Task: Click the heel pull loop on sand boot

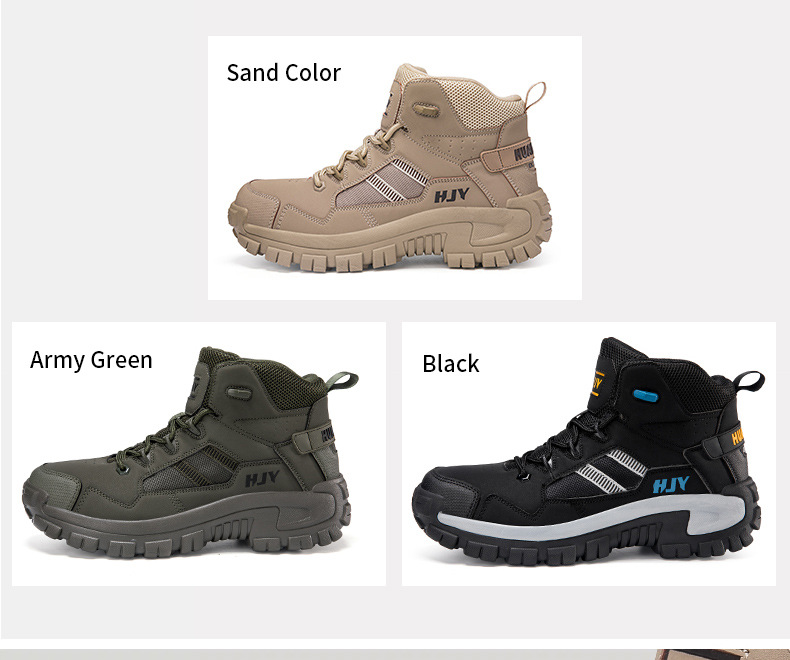Action: point(535,96)
